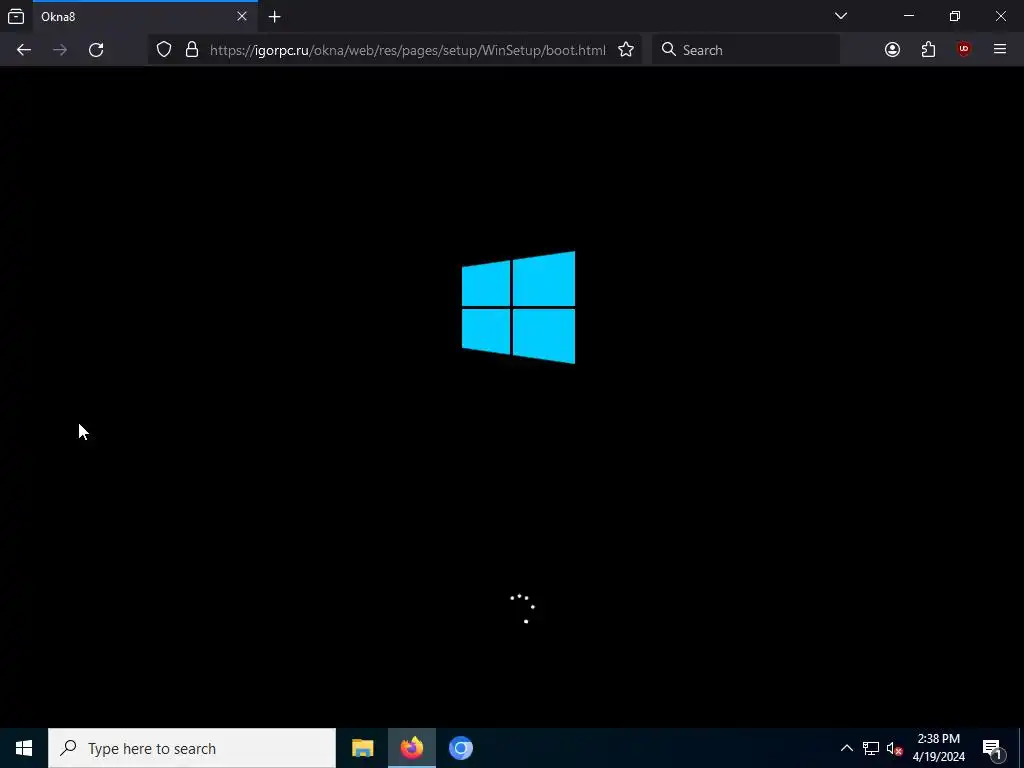Open tracking protection shield icon
Image resolution: width=1024 pixels, height=768 pixels.
point(164,50)
